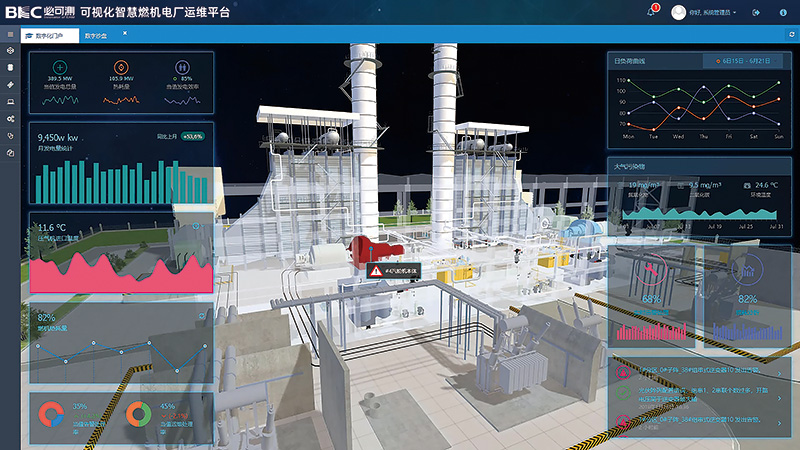
Task: Refresh the dashboard using the refresh icon
Action: point(791,35)
